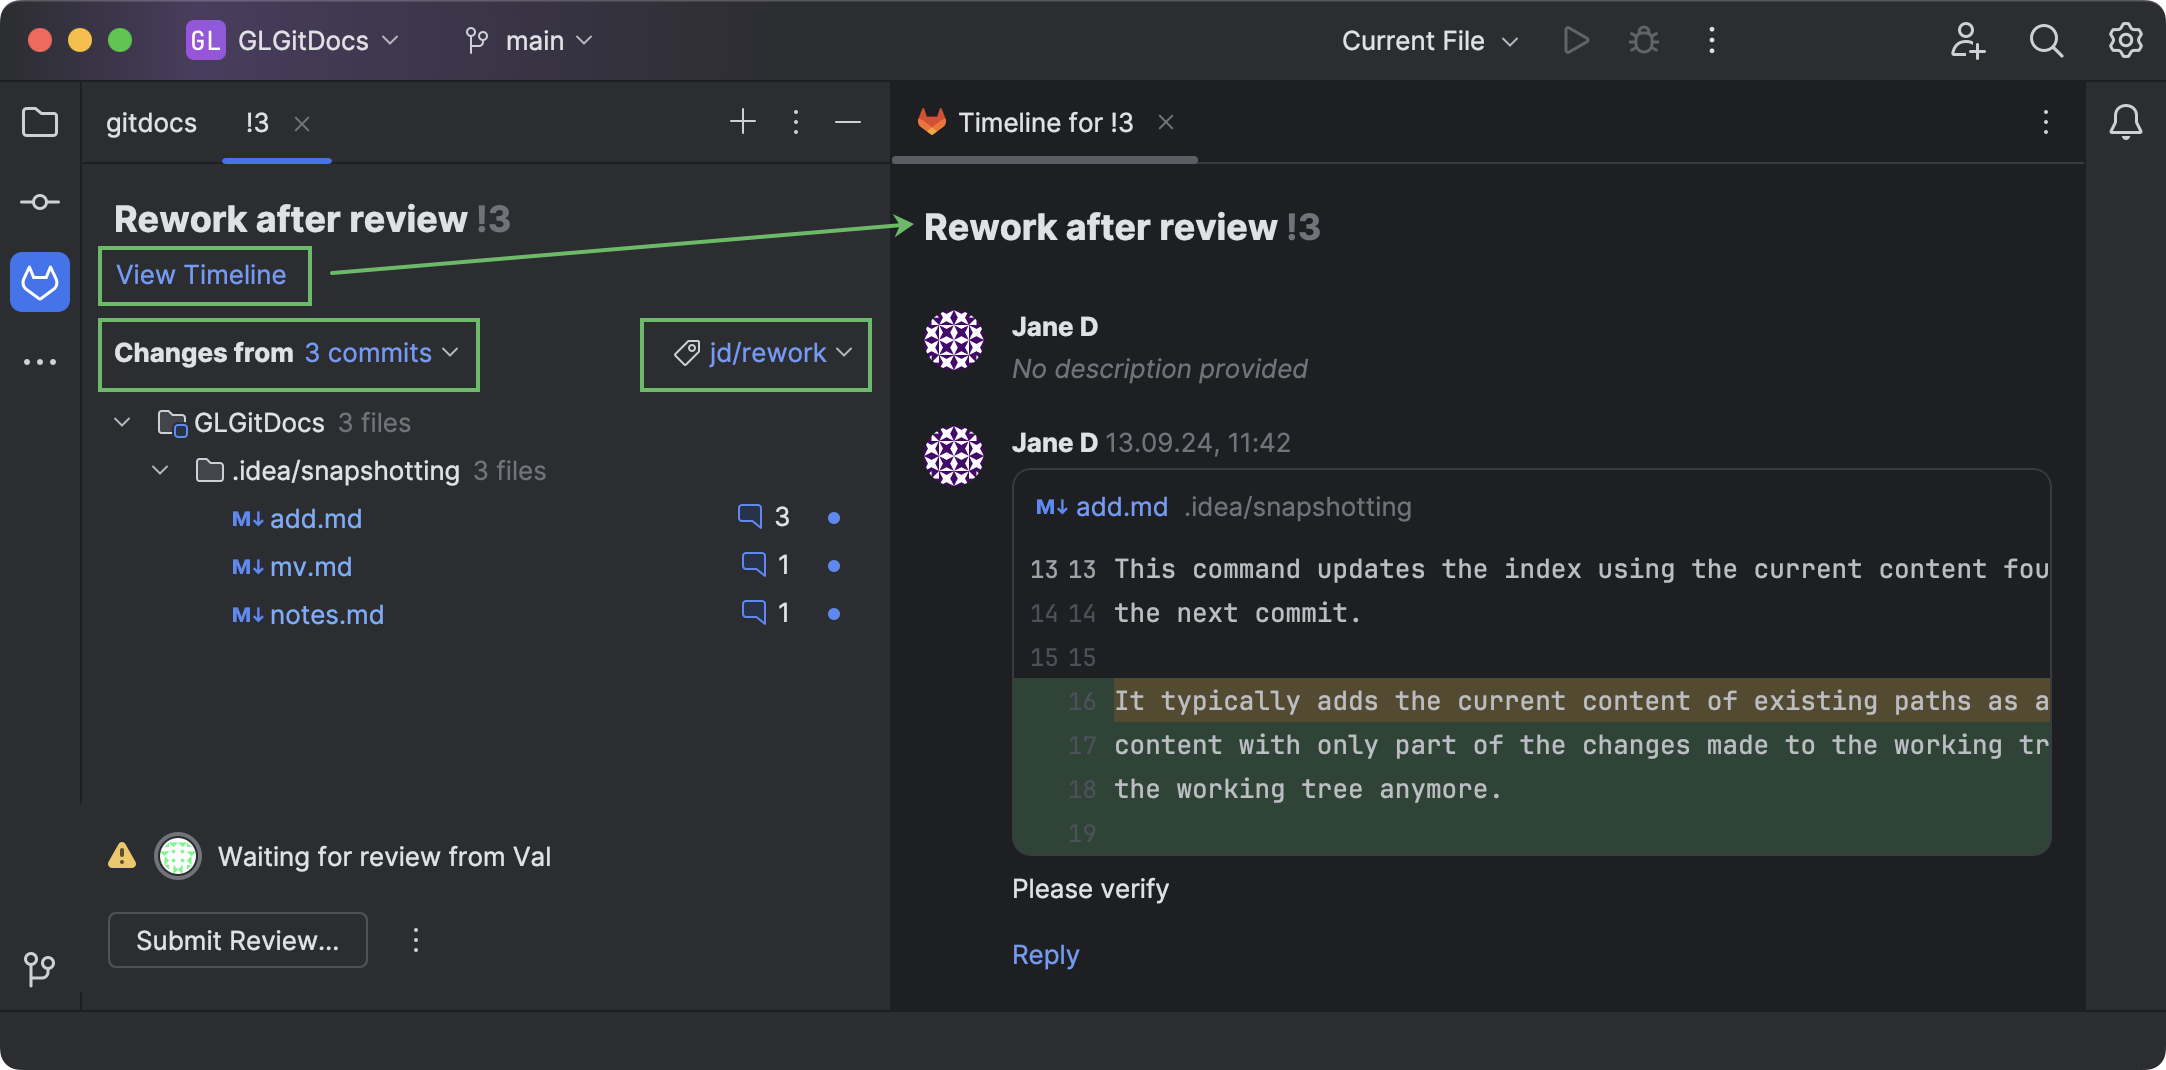Viewport: 2166px width, 1070px height.
Task: Select the gitdocs tab
Action: [151, 122]
